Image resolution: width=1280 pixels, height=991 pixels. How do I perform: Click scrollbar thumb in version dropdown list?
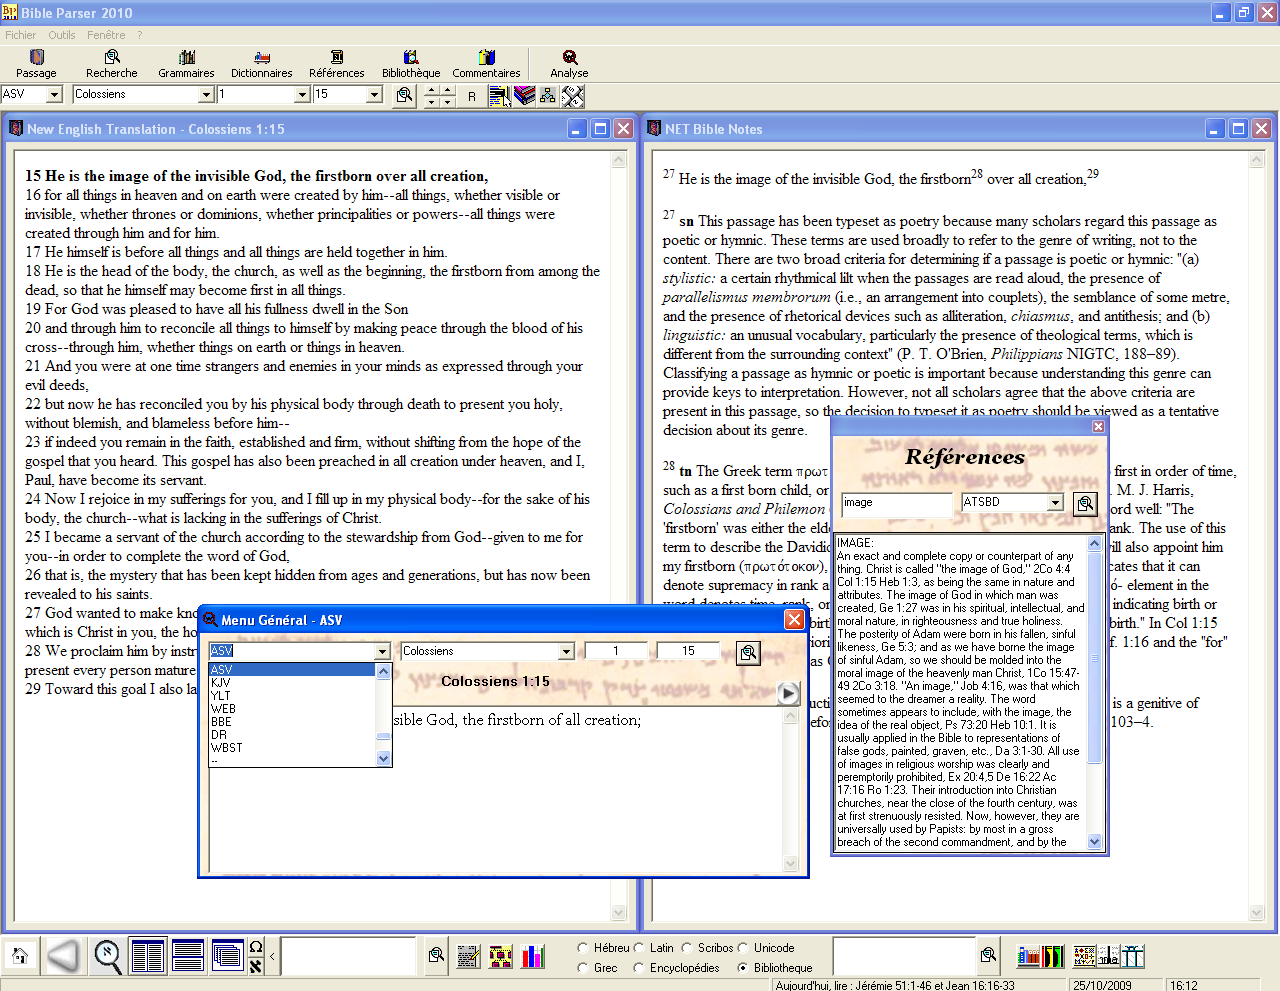(x=383, y=737)
